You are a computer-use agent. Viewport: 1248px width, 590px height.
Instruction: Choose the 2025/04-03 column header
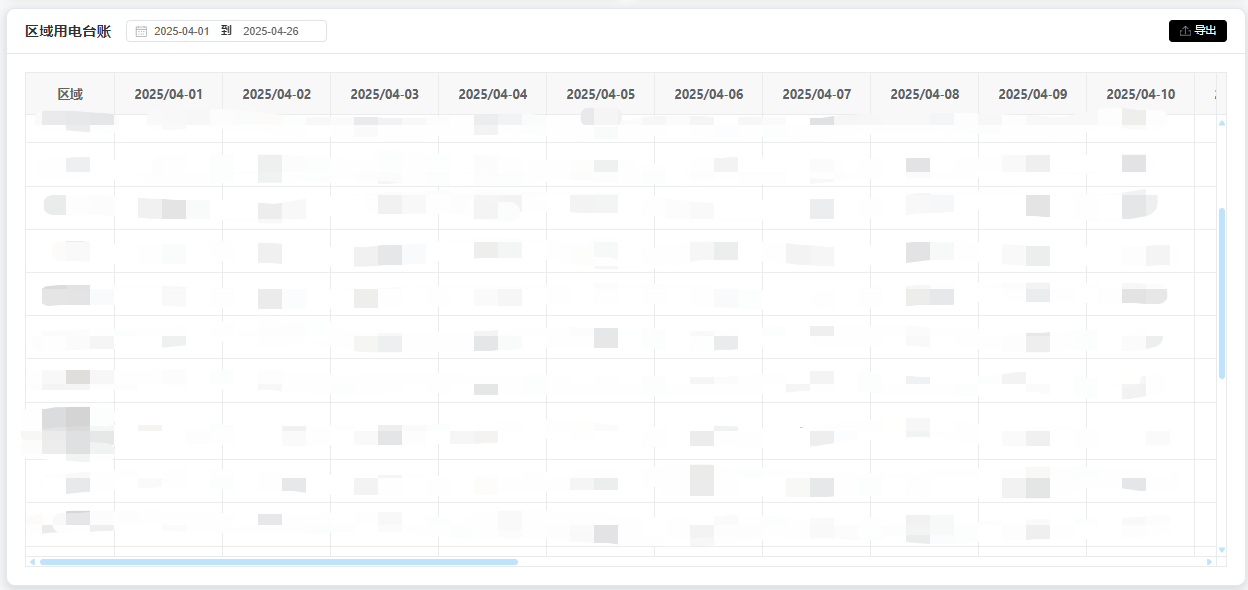tap(384, 94)
